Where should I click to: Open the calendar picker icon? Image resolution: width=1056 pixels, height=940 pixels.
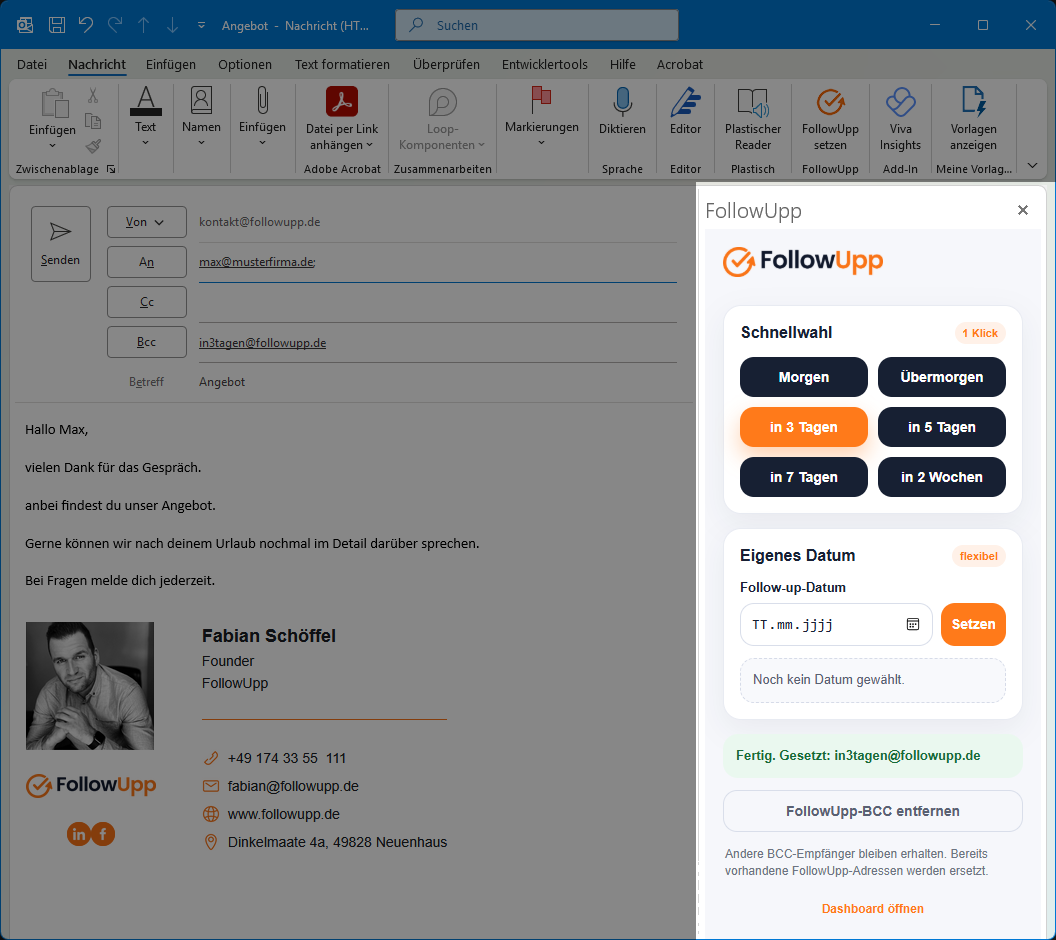[x=913, y=625]
